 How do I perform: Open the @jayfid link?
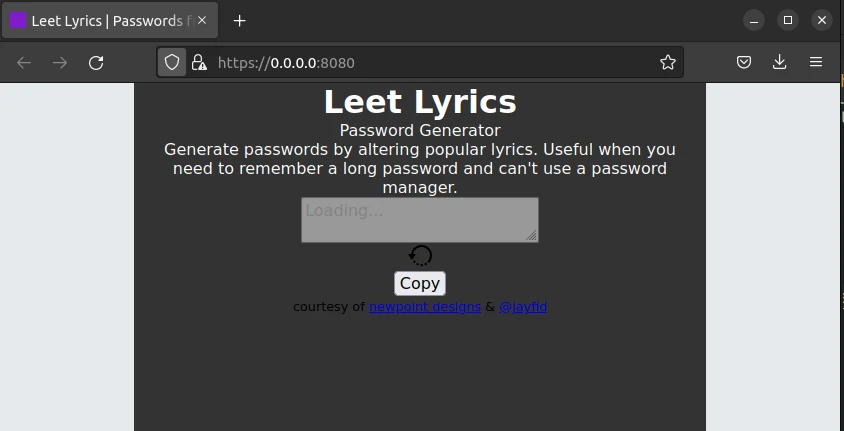(x=522, y=307)
